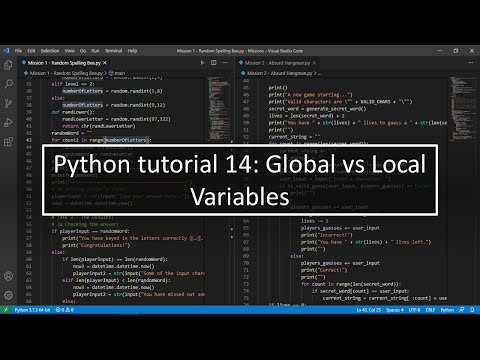The height and width of the screenshot is (360, 480).
Task: Click line number 36 in left editor gutter
Action: 29,91
